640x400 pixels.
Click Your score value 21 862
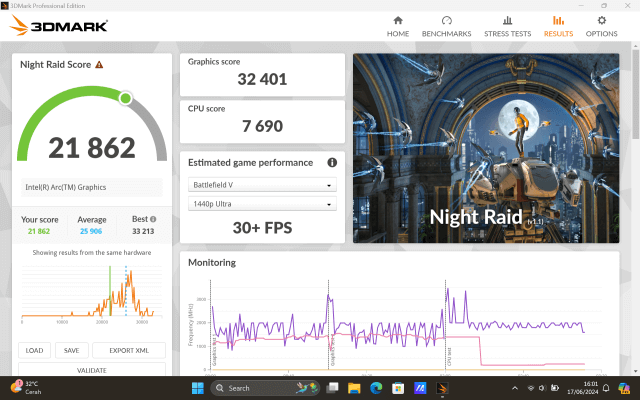39,231
